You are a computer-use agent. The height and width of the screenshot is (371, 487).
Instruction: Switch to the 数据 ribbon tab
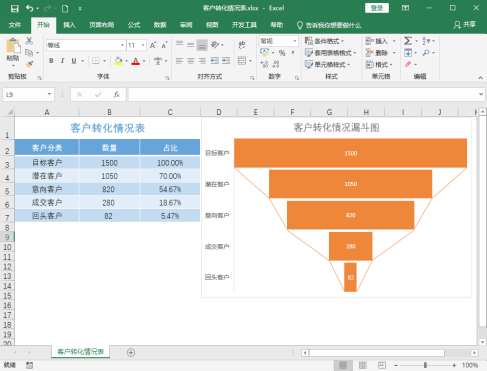(160, 25)
